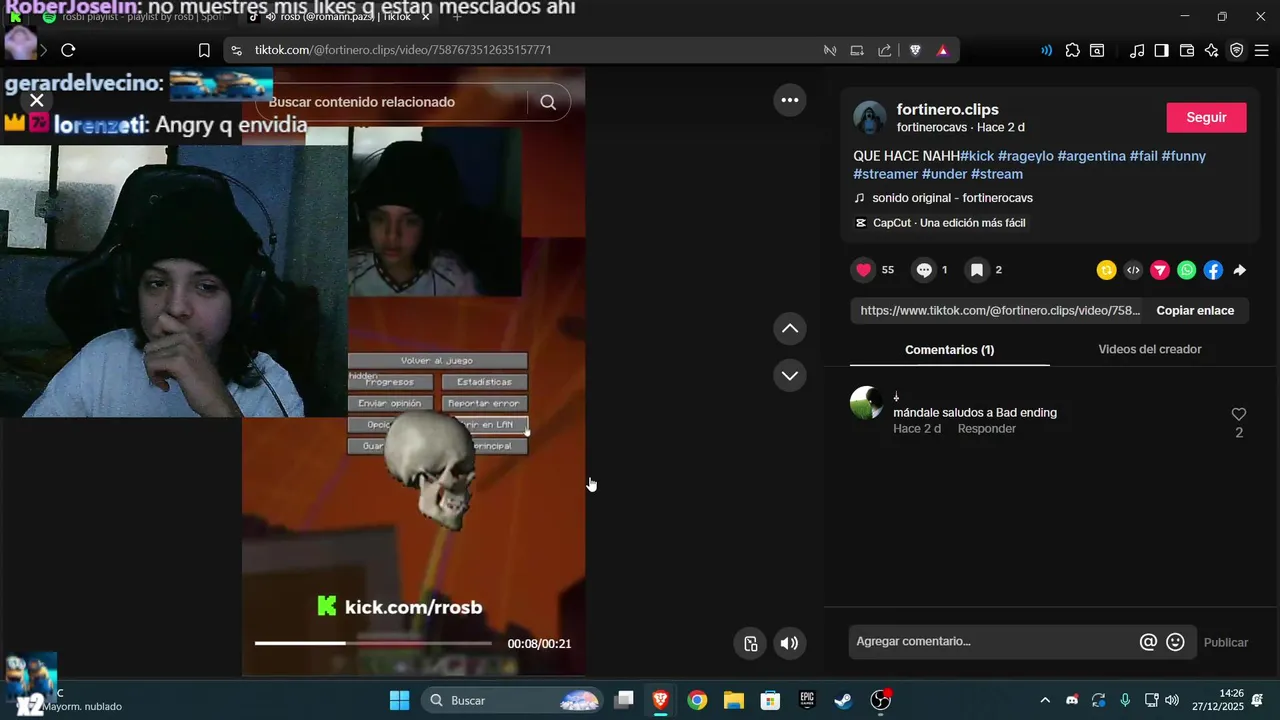Toggle the browser sidebar panel icon
The height and width of the screenshot is (720, 1280).
[1161, 50]
